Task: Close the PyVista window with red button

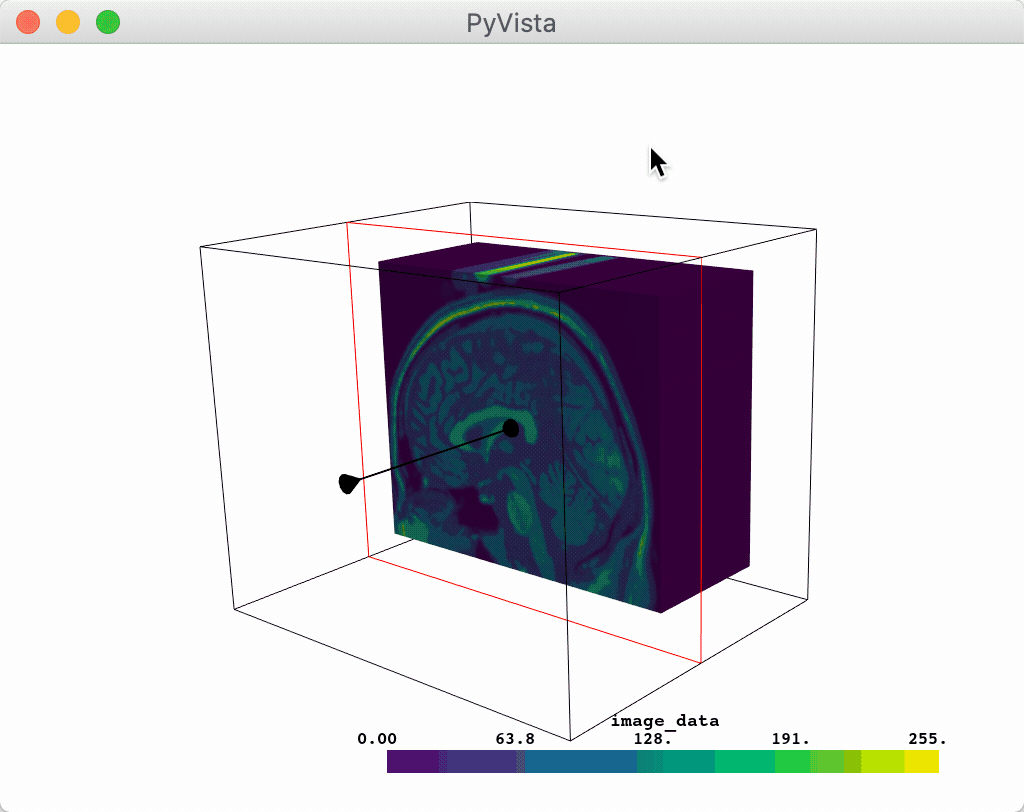Action: click(28, 22)
